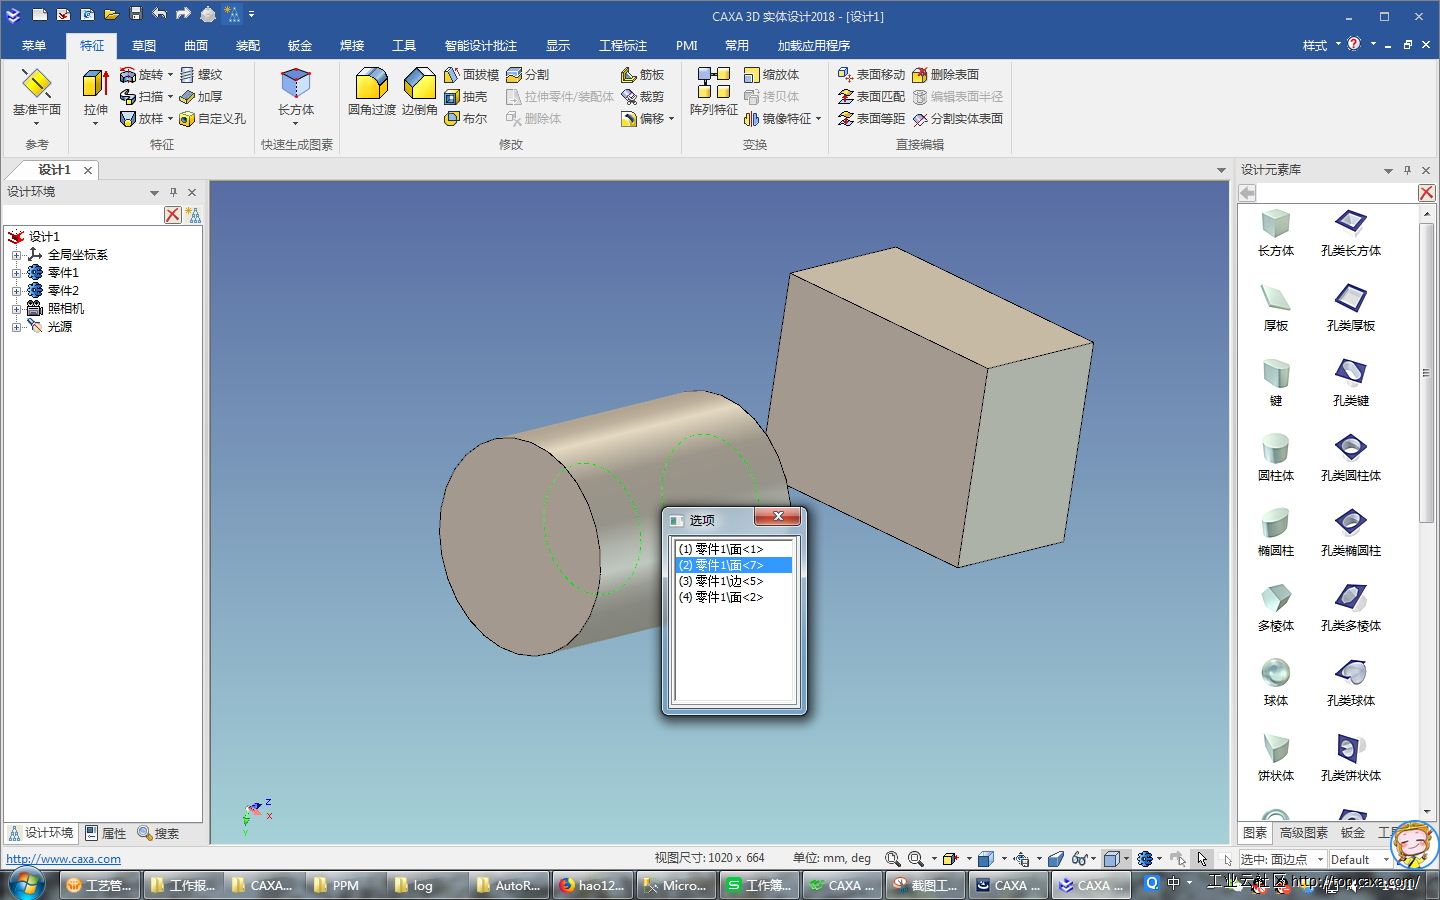Expand the 照相机 tree node
Screen dimensions: 1440x900
(16, 309)
